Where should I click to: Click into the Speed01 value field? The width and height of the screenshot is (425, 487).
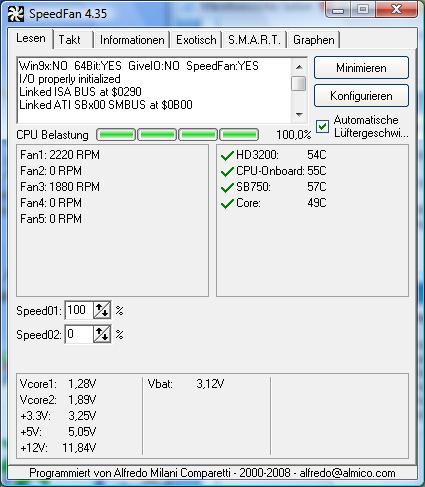point(79,310)
